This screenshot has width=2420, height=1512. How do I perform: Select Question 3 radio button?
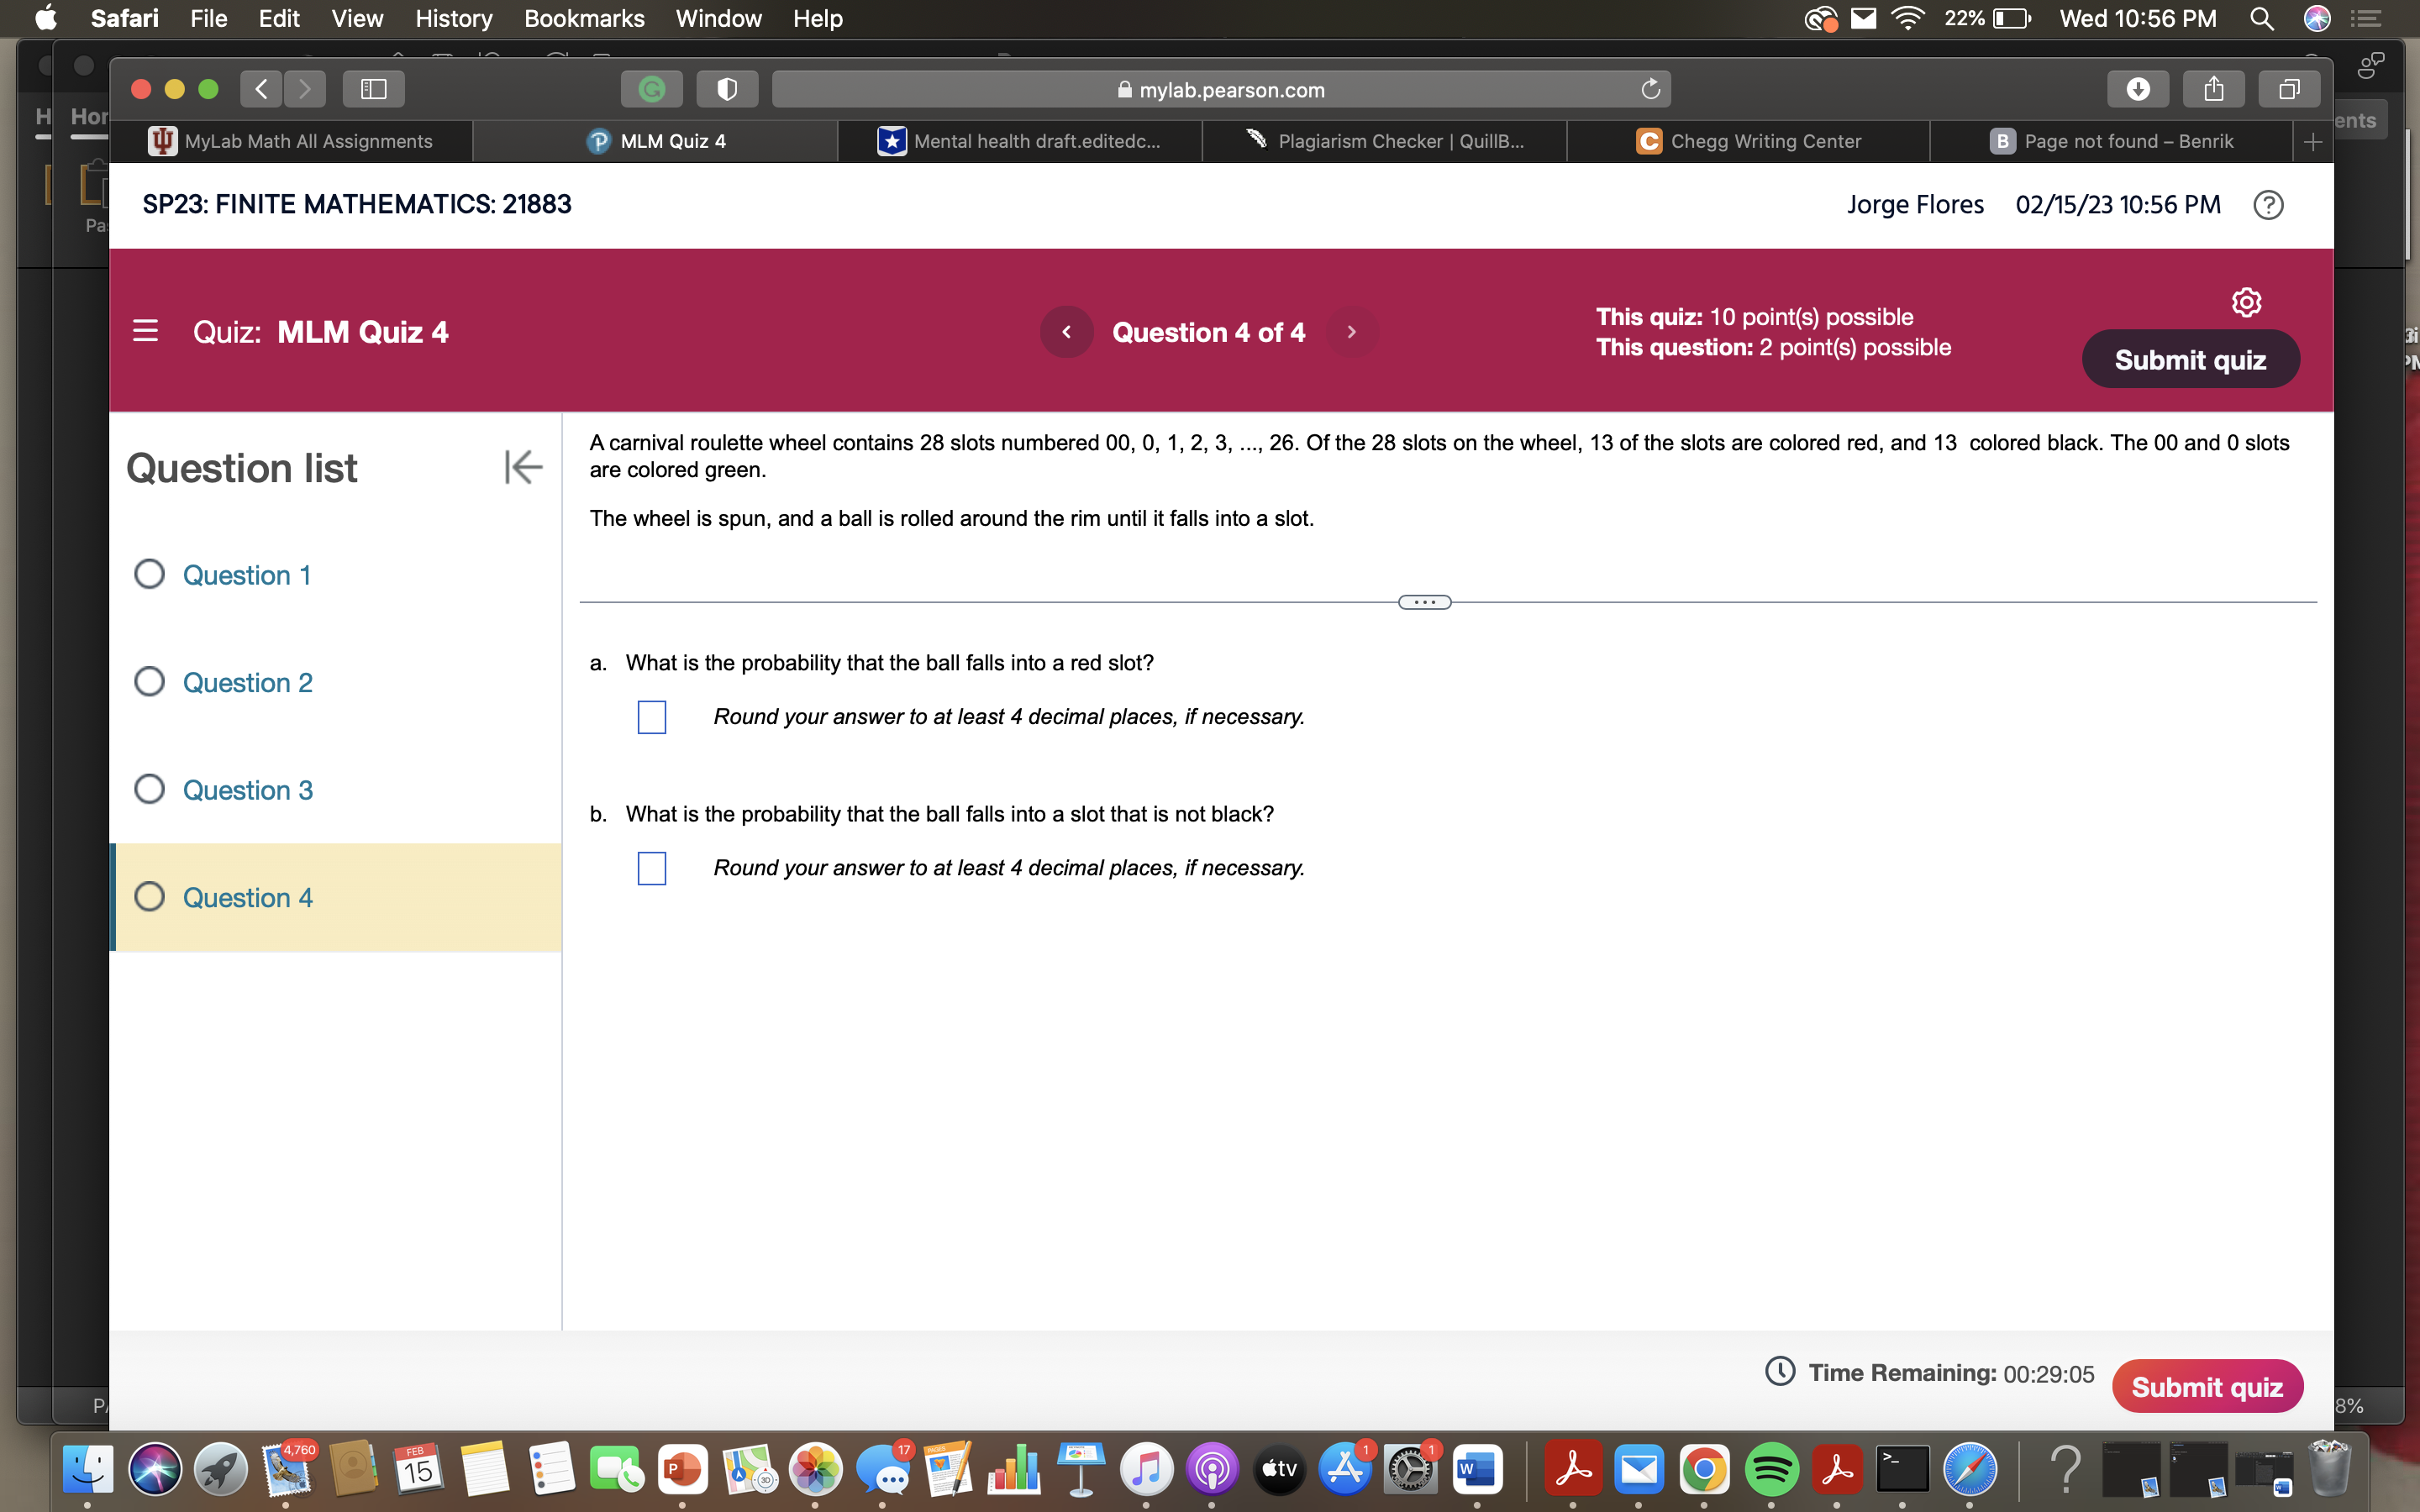pyautogui.click(x=149, y=788)
